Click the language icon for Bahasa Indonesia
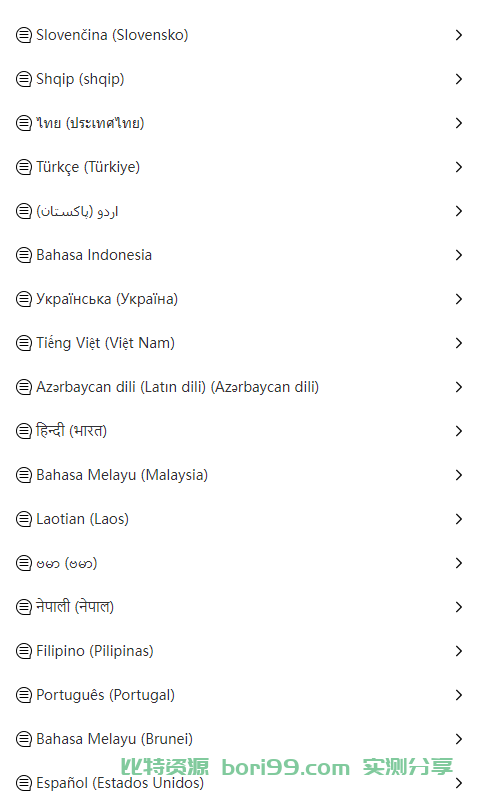 pos(24,255)
